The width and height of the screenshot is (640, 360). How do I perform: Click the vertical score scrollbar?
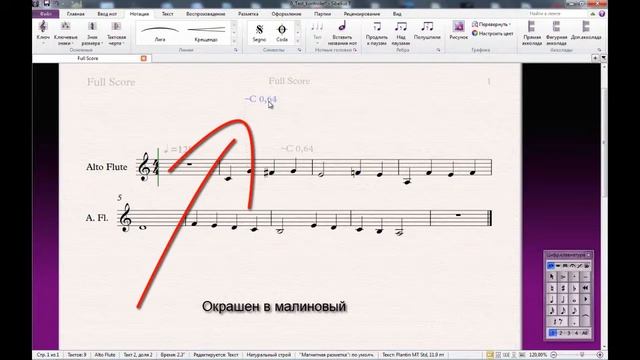pyautogui.click(x=604, y=143)
